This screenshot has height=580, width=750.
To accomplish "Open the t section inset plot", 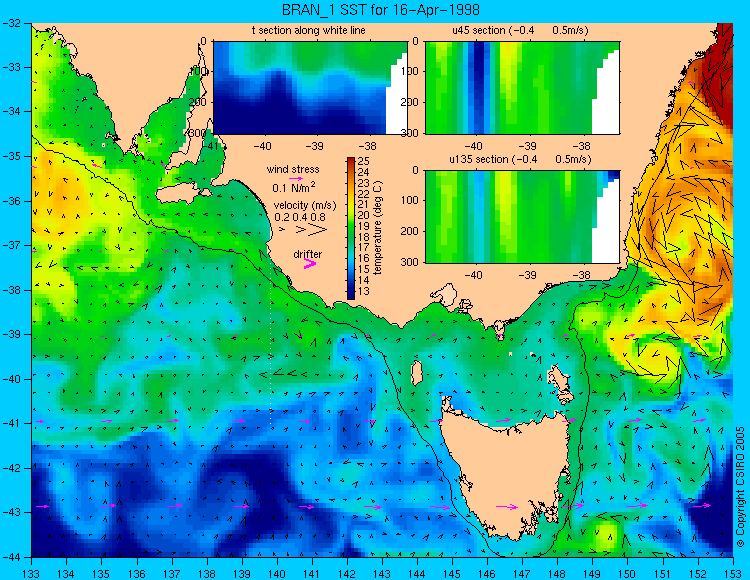I will 310,88.
